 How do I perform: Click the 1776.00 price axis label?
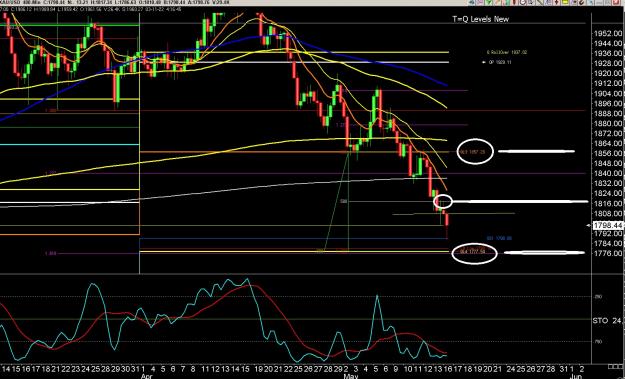(608, 253)
